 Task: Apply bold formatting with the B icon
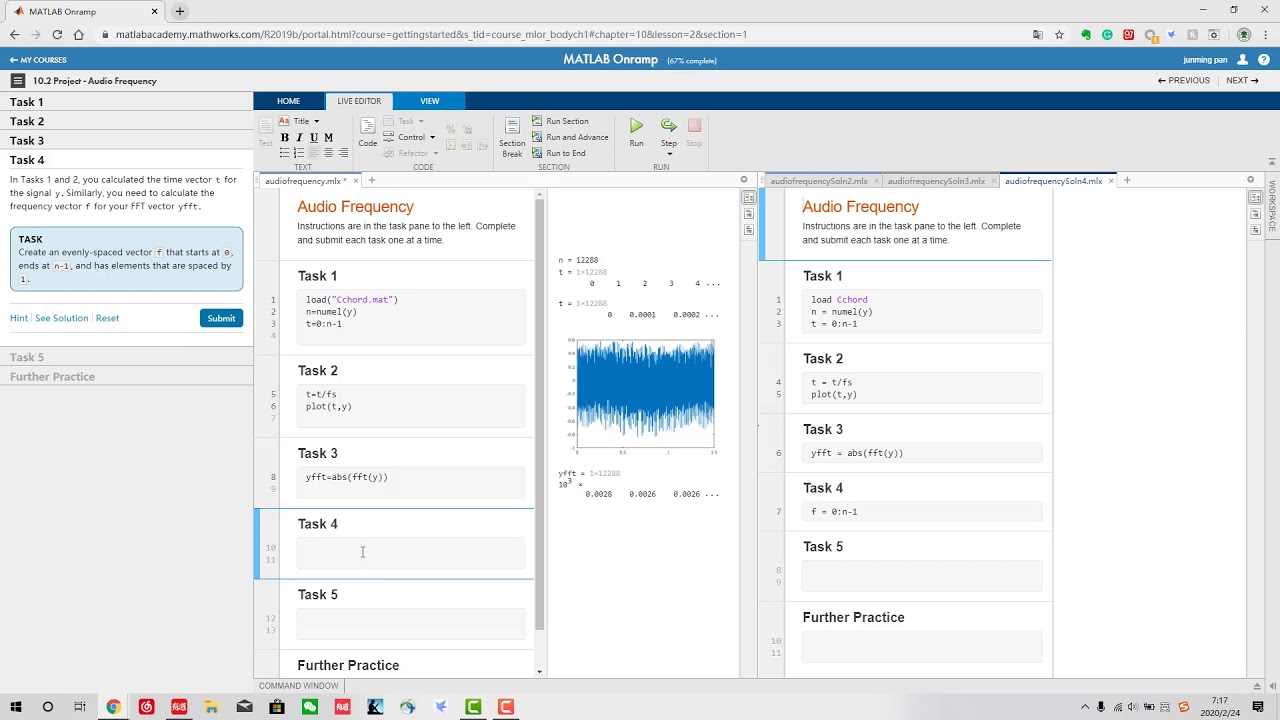(x=284, y=137)
